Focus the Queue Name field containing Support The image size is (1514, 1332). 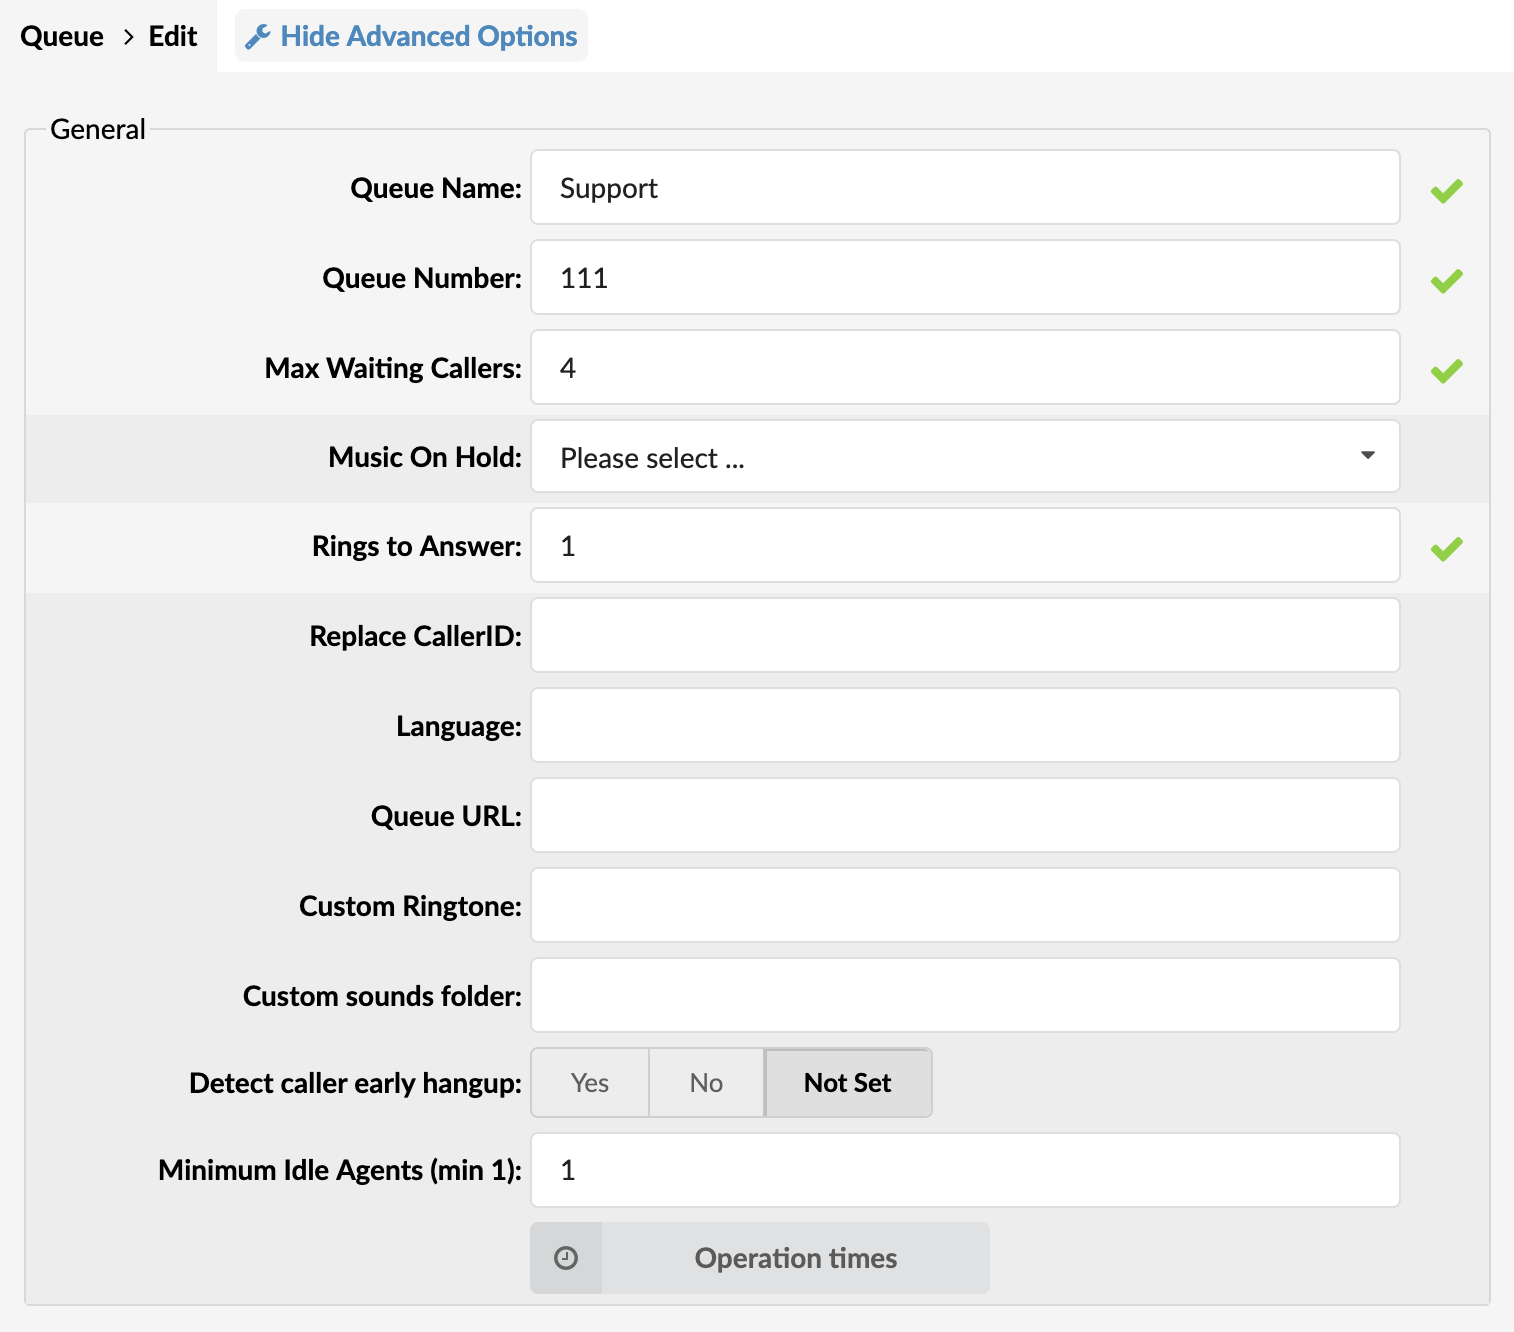pos(965,187)
